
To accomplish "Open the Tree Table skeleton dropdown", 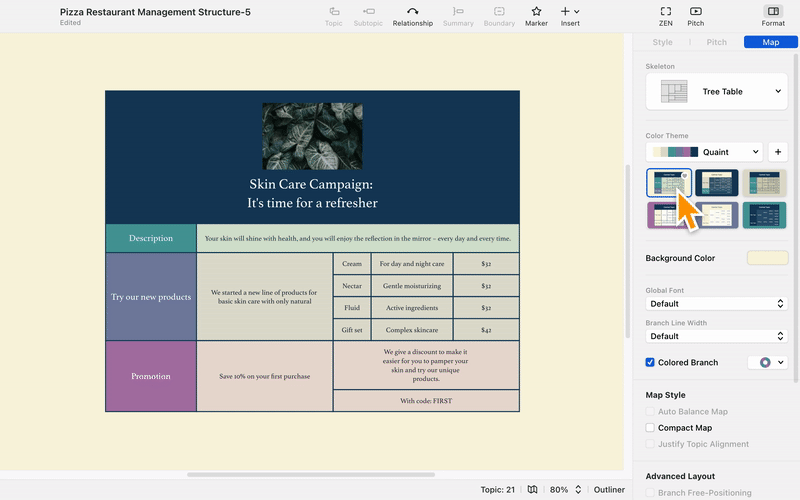I will pyautogui.click(x=716, y=91).
